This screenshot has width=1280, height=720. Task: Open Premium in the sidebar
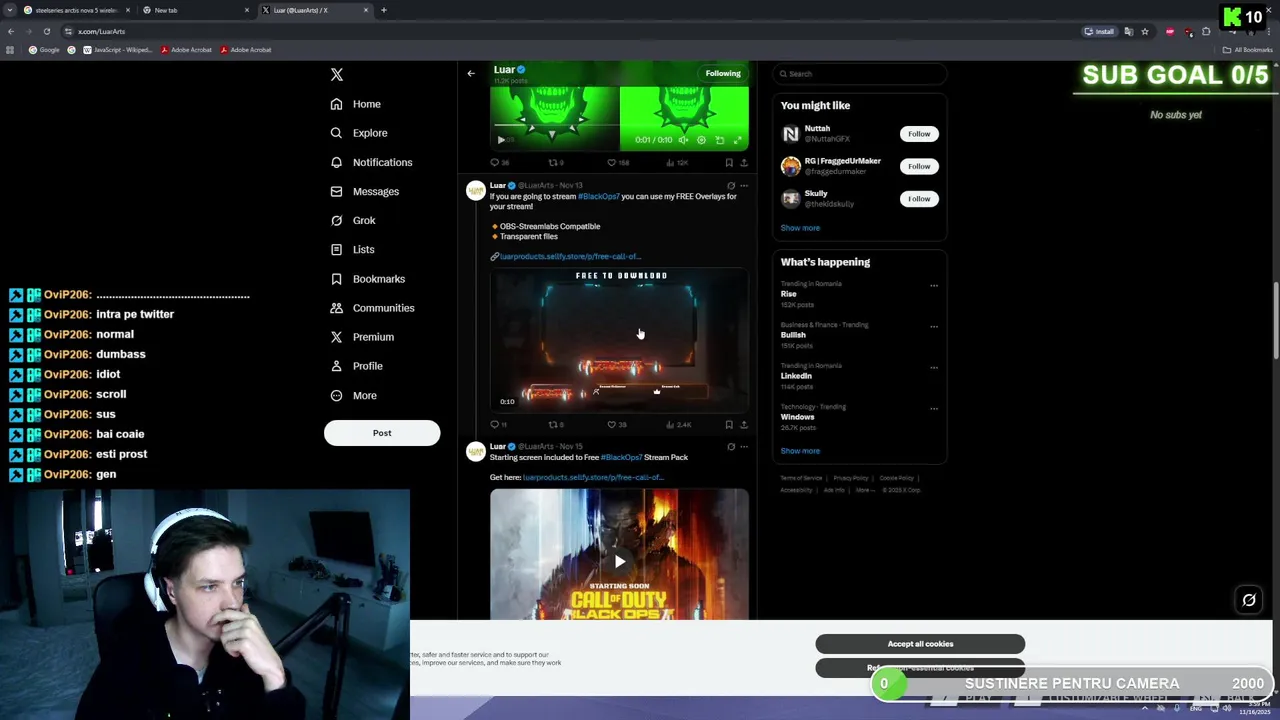362,337
